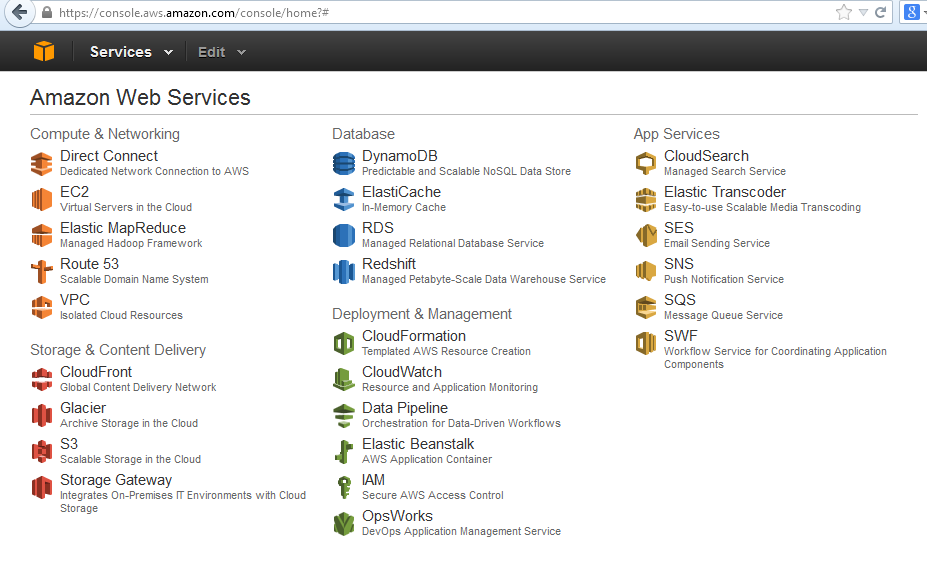Follow the Data Pipeline link
This screenshot has width=927, height=567.
coord(405,409)
